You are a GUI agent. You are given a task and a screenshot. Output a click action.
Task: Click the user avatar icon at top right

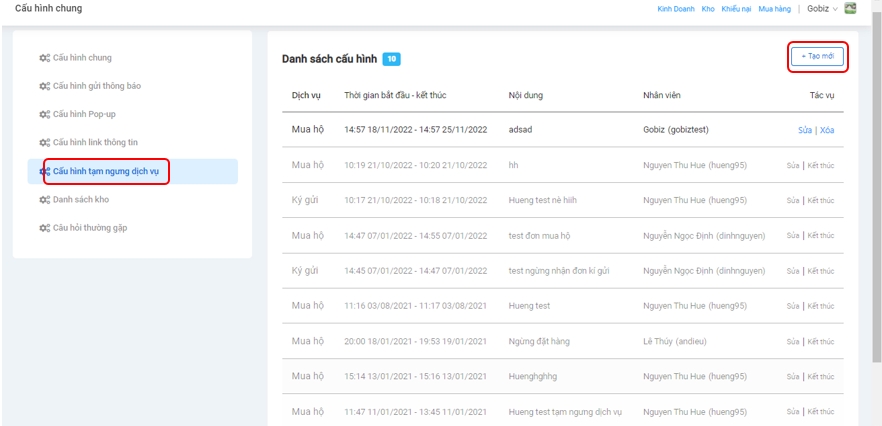coord(851,9)
